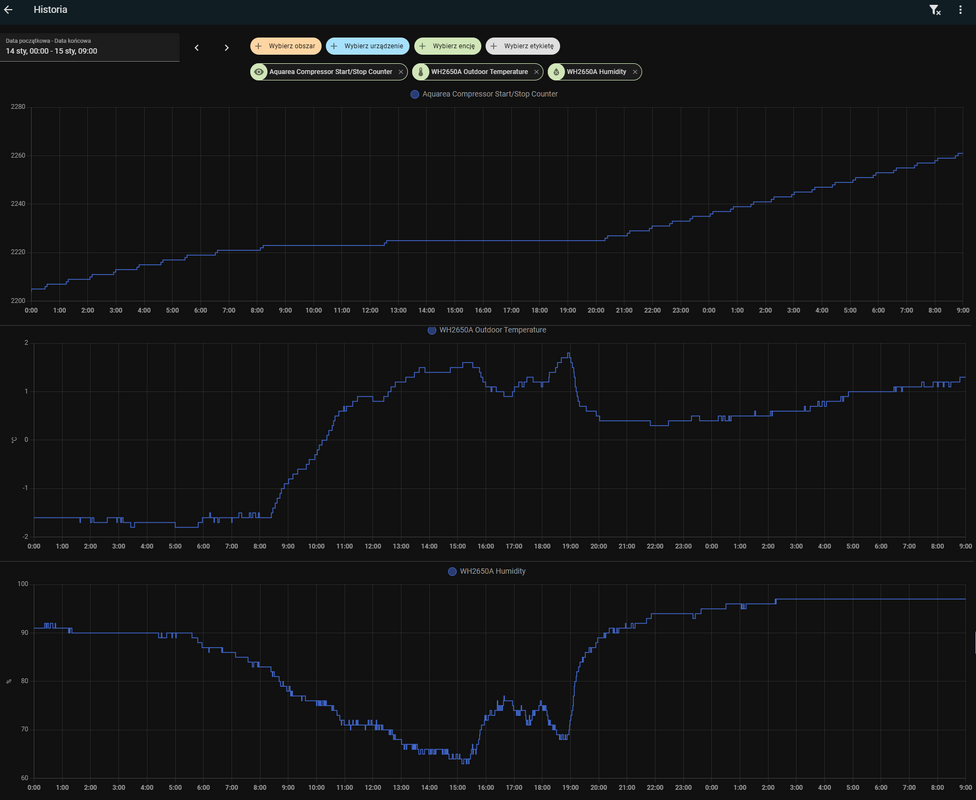Open the 'Wybierz obszar' area picker

(x=285, y=46)
